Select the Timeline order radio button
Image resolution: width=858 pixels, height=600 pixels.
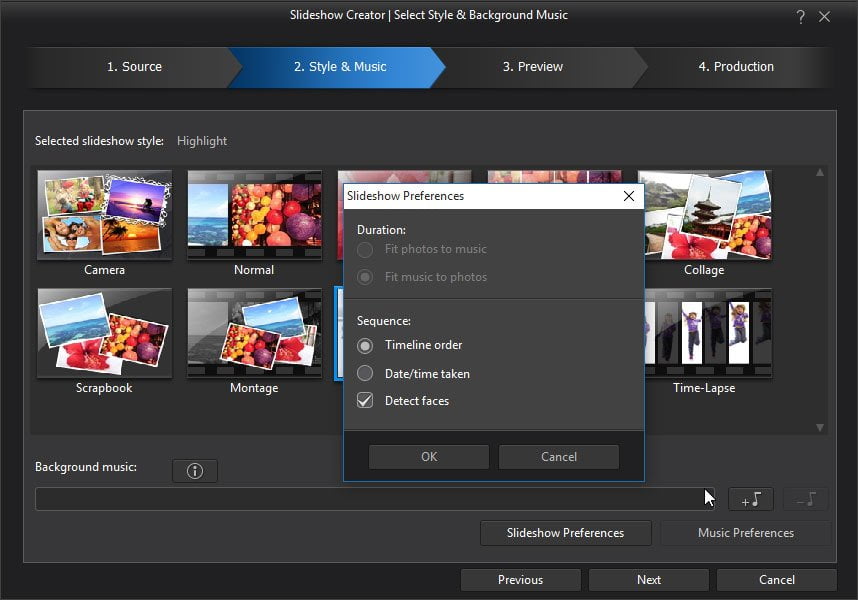click(x=365, y=346)
